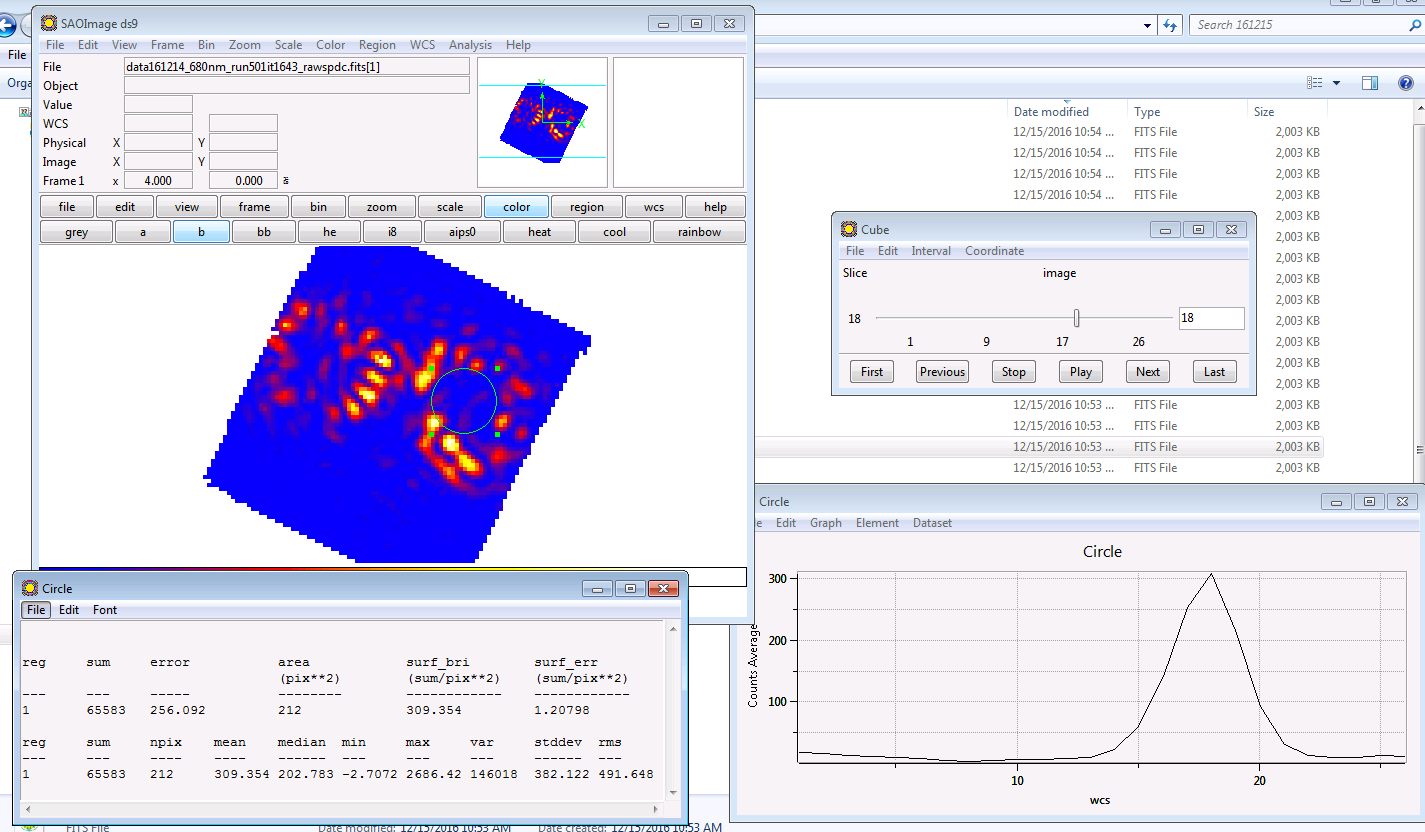Open Font menu in Circle statistics window
The width and height of the screenshot is (1425, 832).
point(105,610)
